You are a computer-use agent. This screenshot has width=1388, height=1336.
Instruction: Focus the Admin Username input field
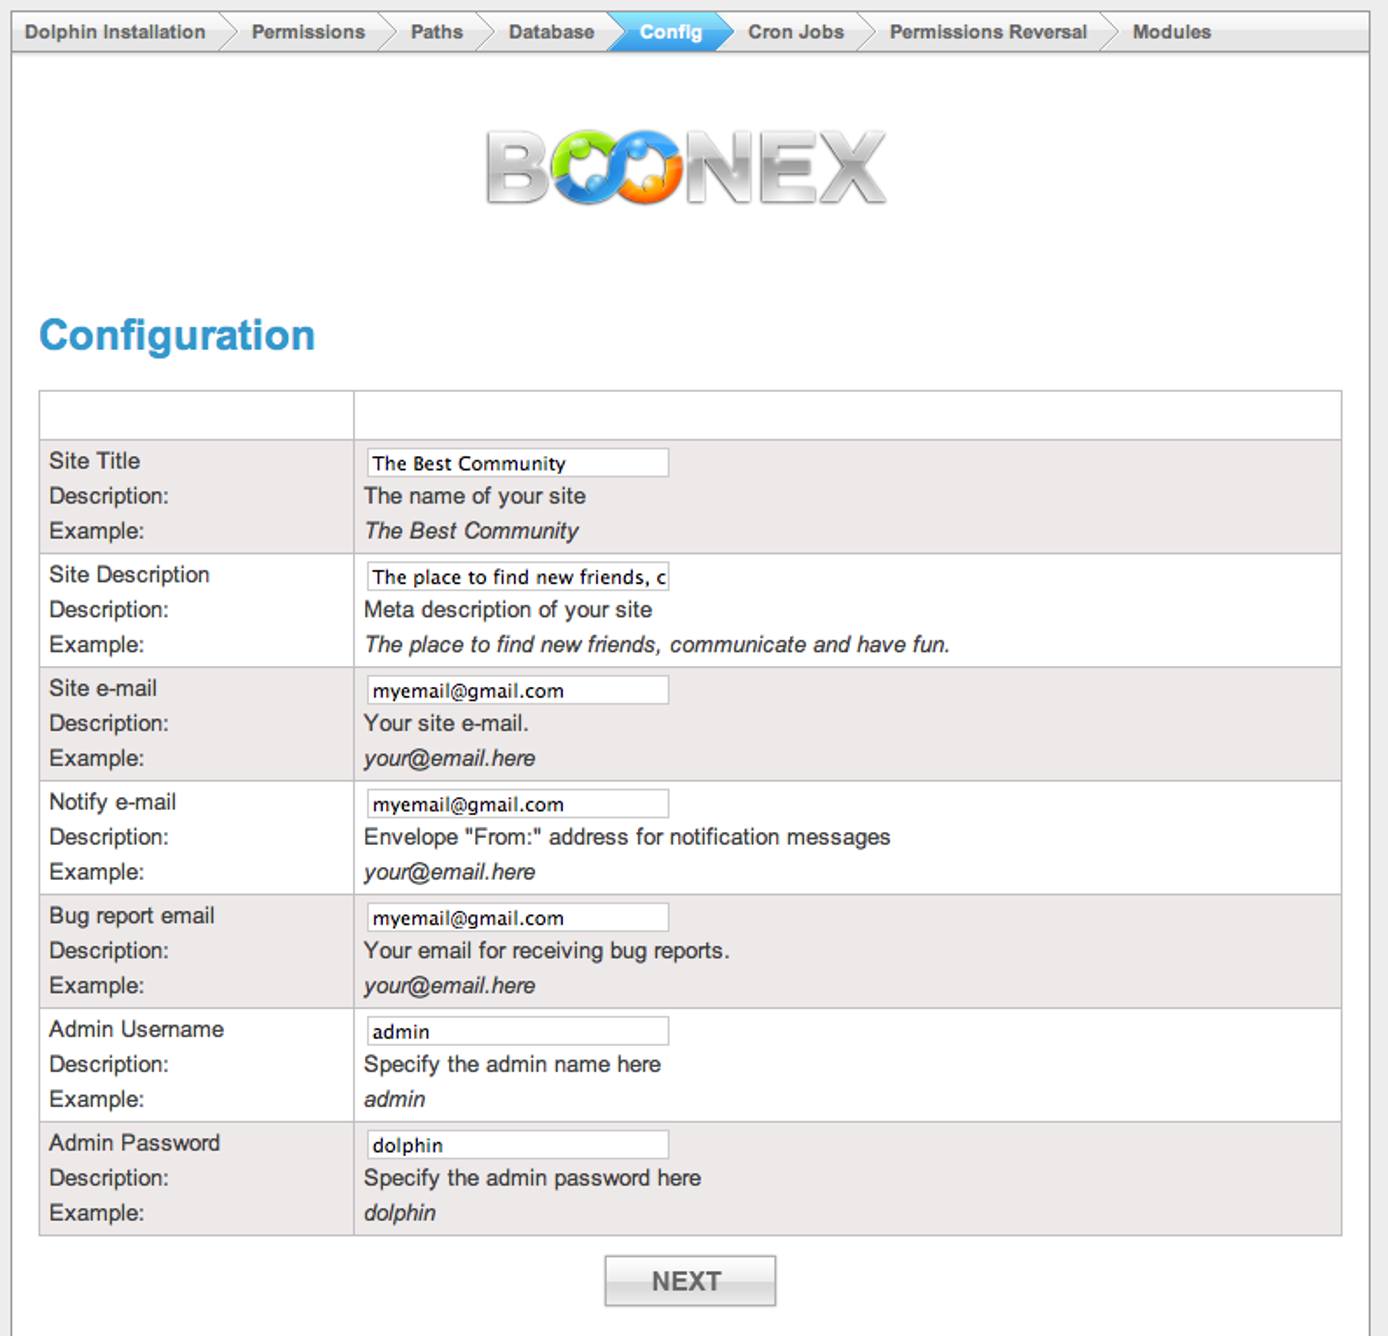click(517, 1032)
